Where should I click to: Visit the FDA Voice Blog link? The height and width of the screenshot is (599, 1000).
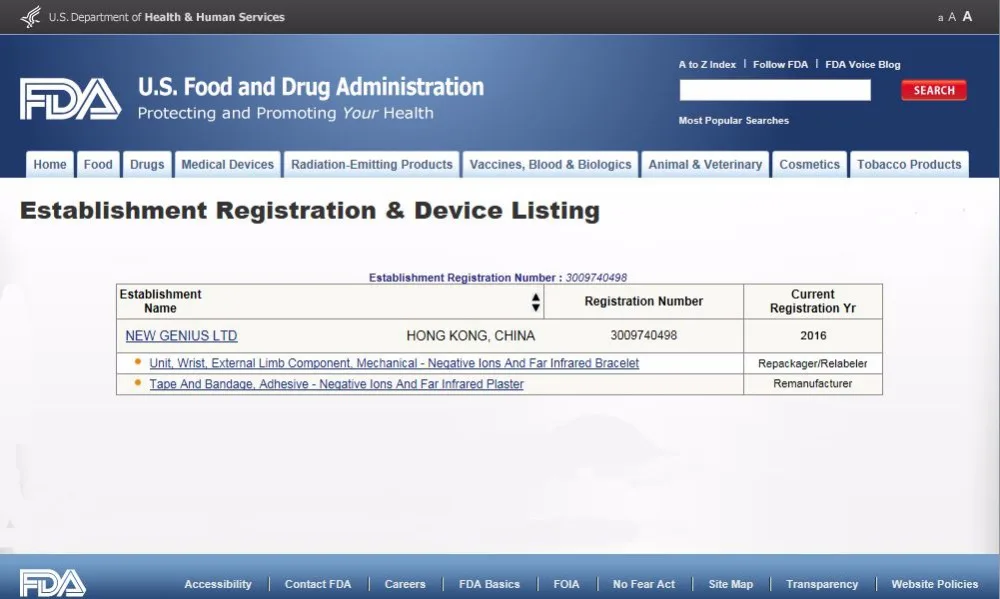pyautogui.click(x=862, y=65)
